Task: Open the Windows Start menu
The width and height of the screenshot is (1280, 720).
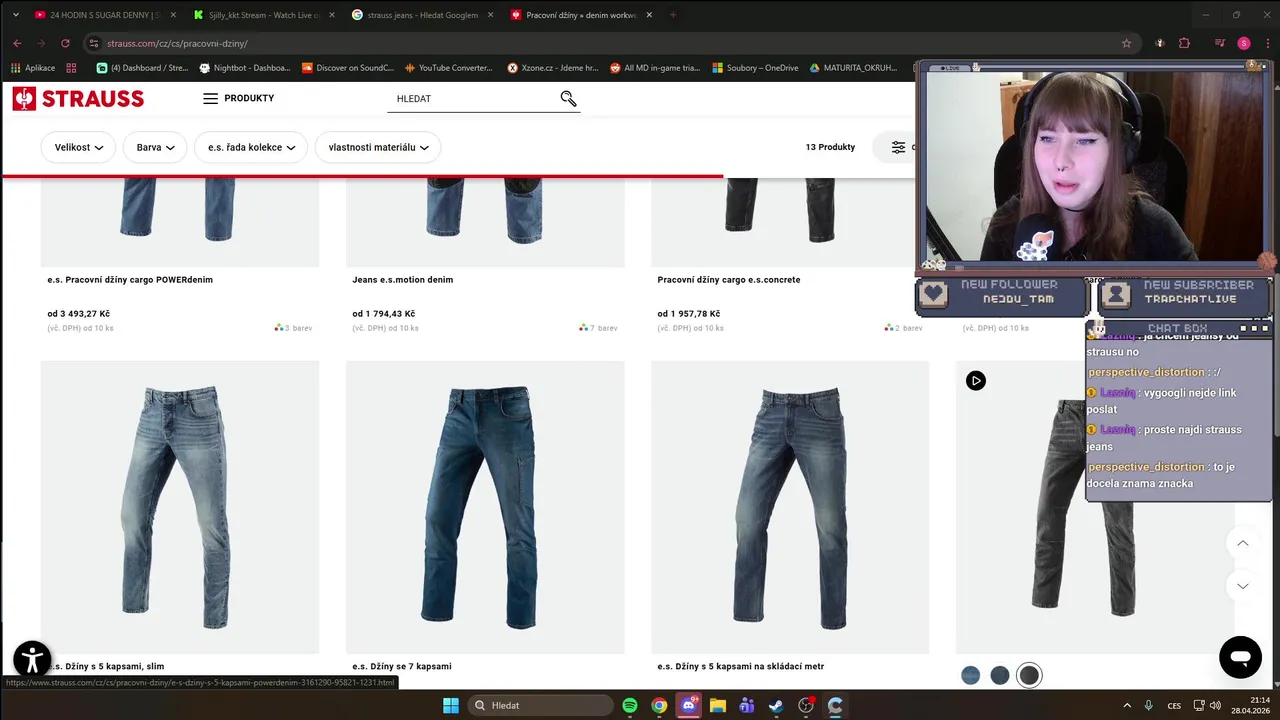Action: [451, 705]
